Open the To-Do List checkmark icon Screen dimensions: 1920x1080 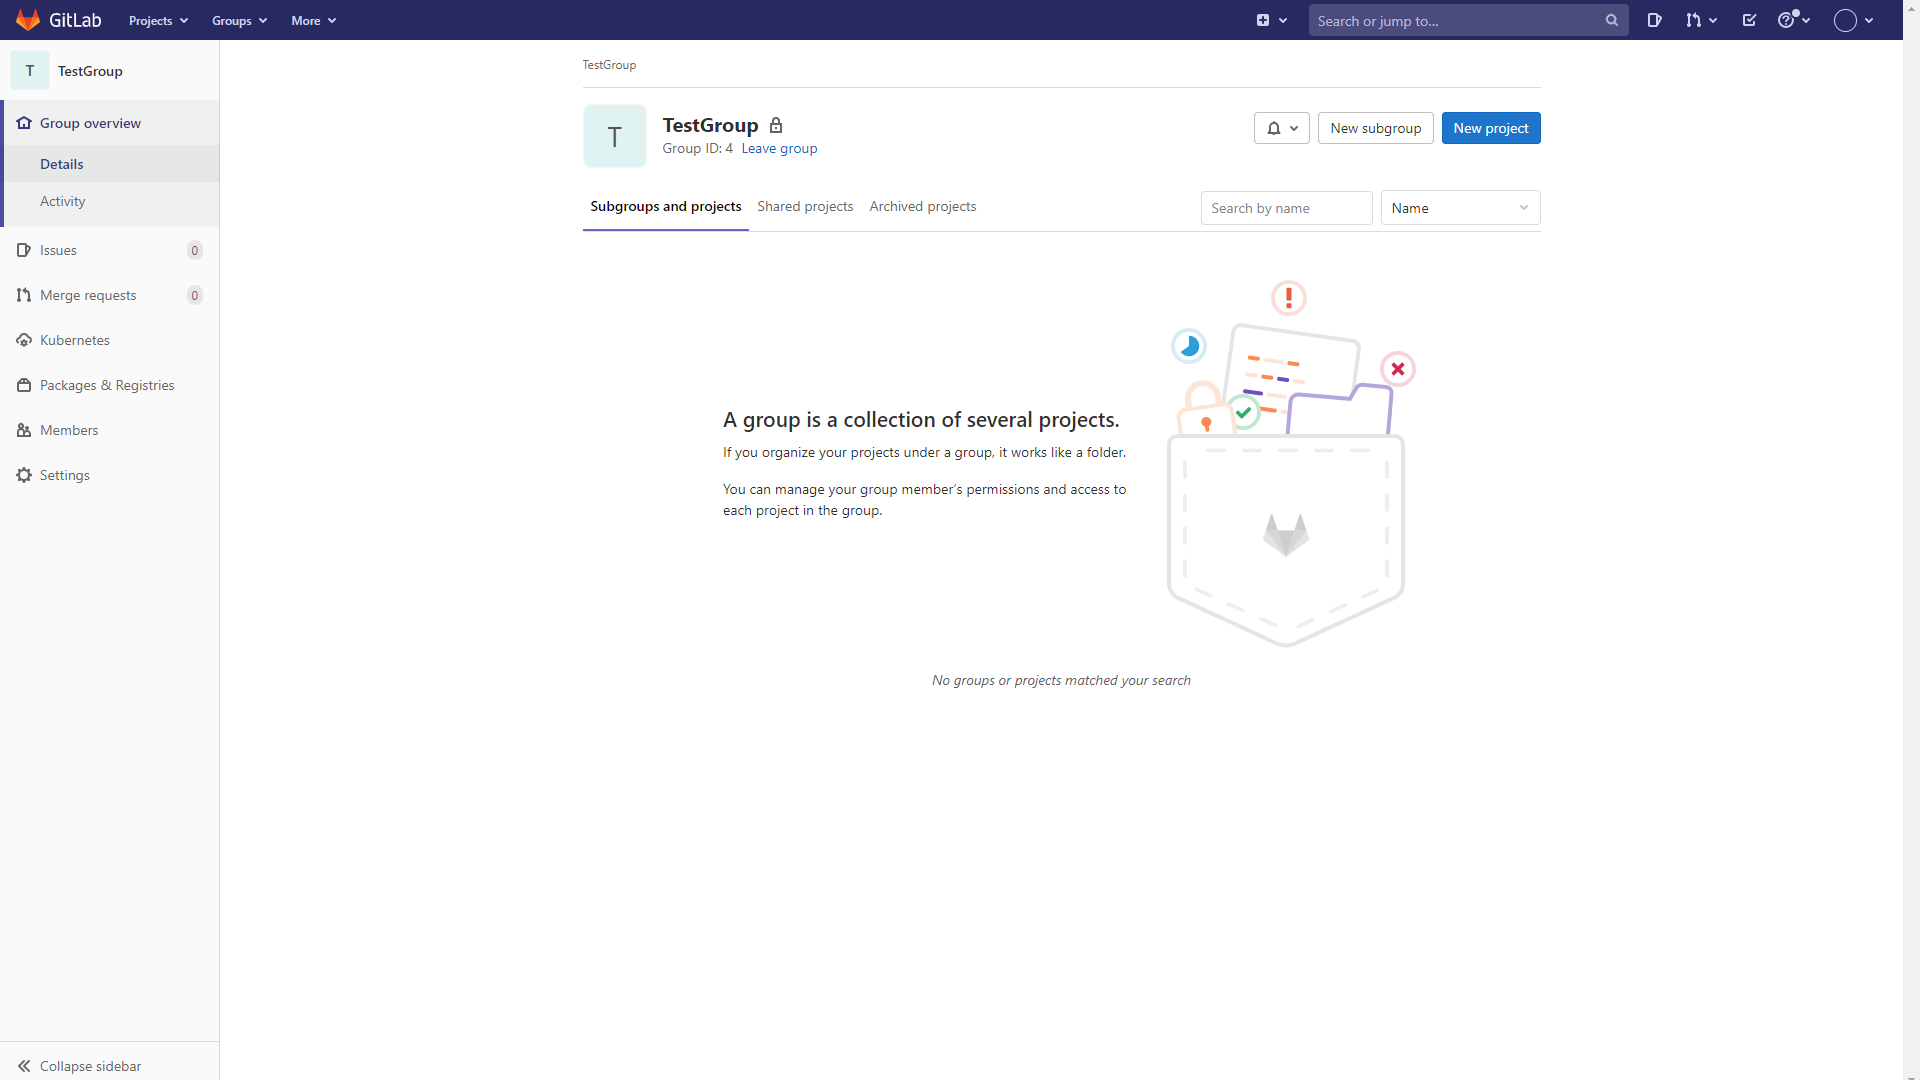click(1749, 20)
